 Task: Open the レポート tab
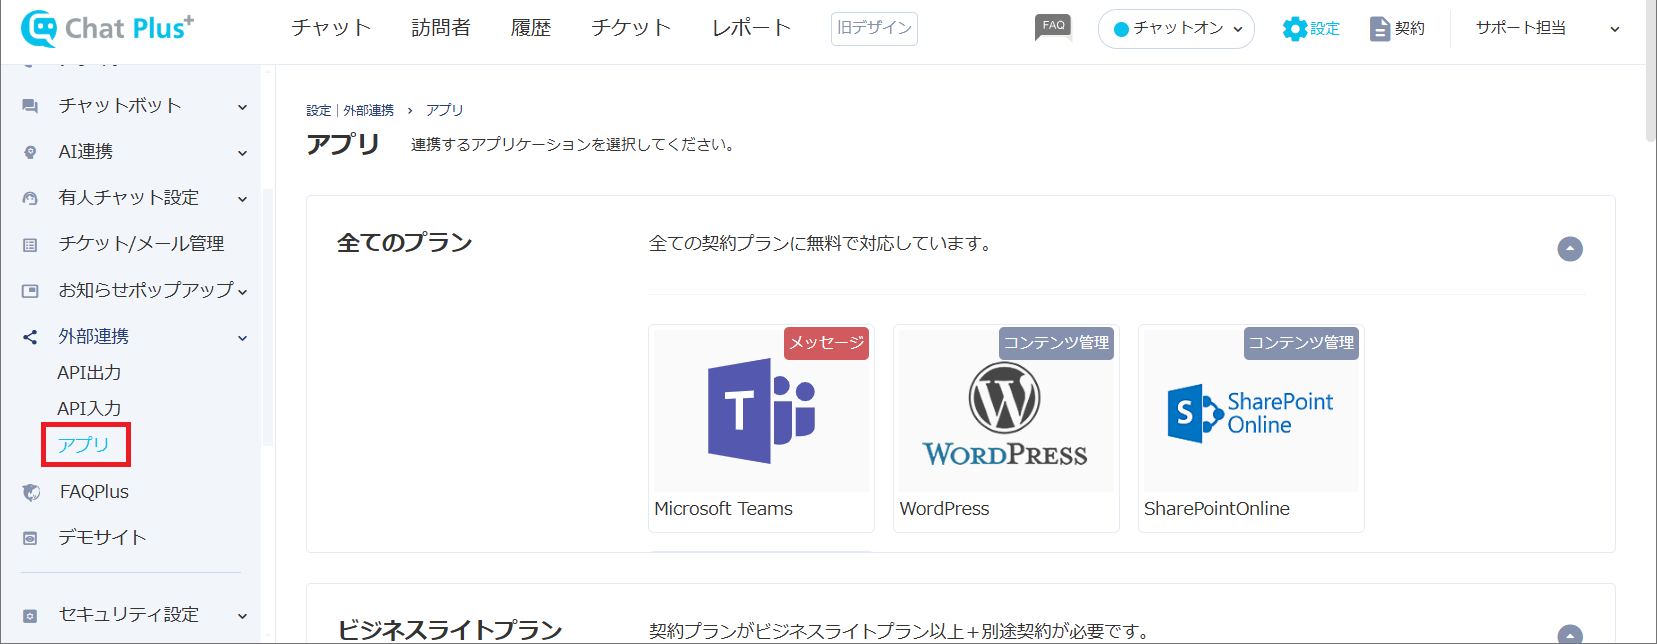click(751, 28)
